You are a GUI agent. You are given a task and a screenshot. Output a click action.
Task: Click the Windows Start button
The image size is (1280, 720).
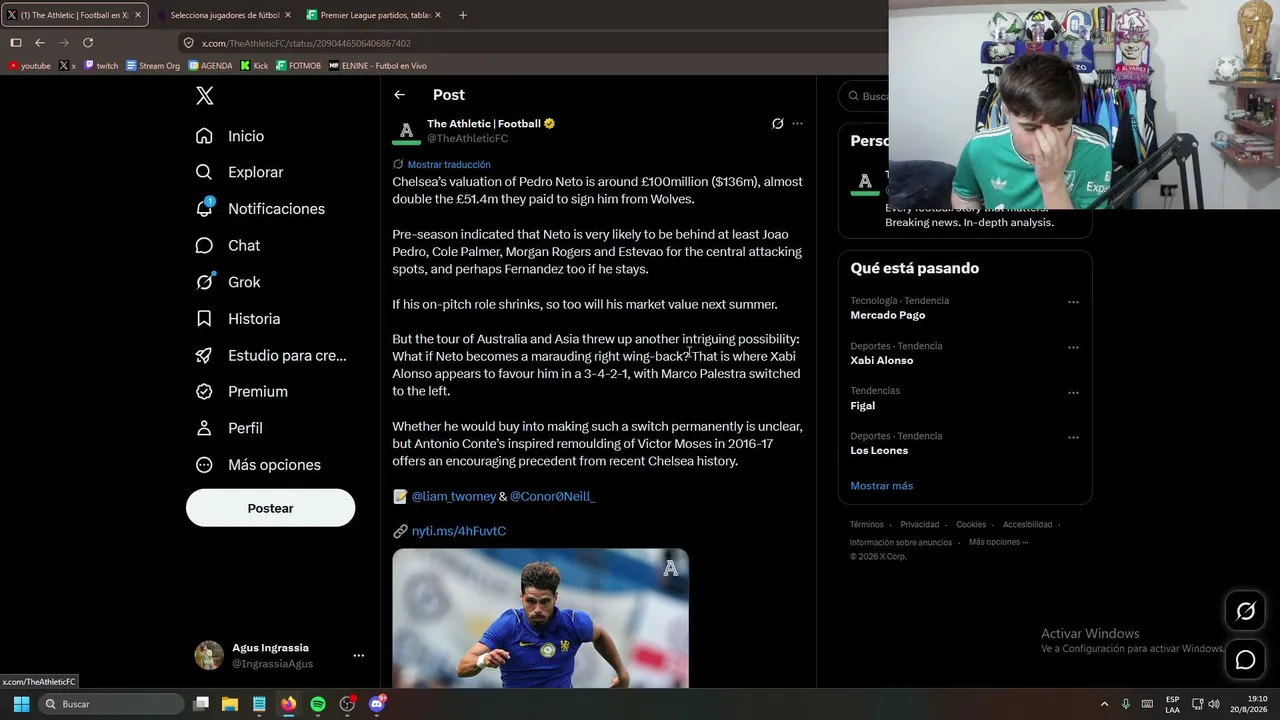tap(21, 704)
